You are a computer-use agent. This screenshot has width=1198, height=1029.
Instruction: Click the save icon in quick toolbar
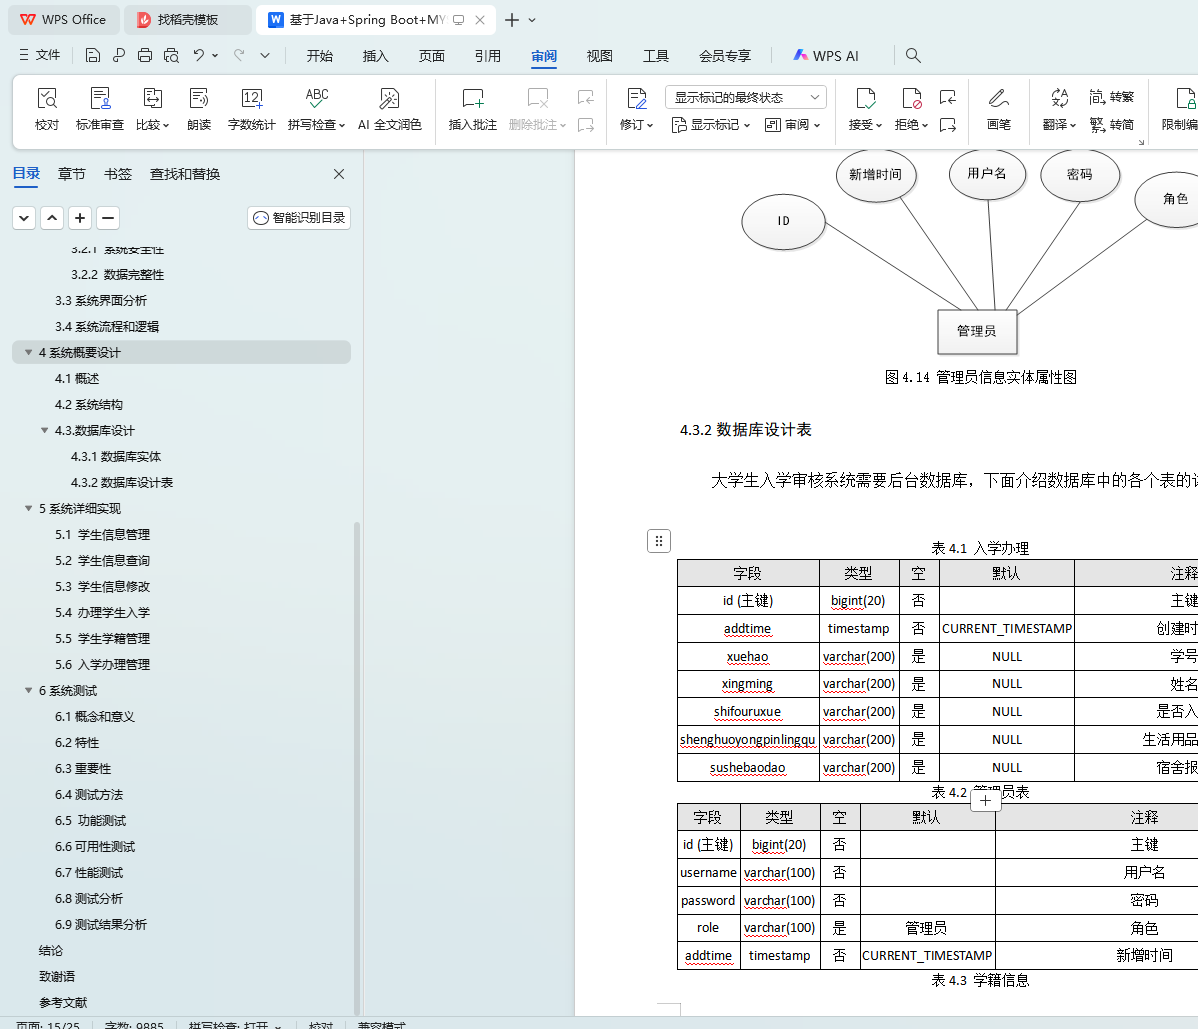pyautogui.click(x=92, y=55)
